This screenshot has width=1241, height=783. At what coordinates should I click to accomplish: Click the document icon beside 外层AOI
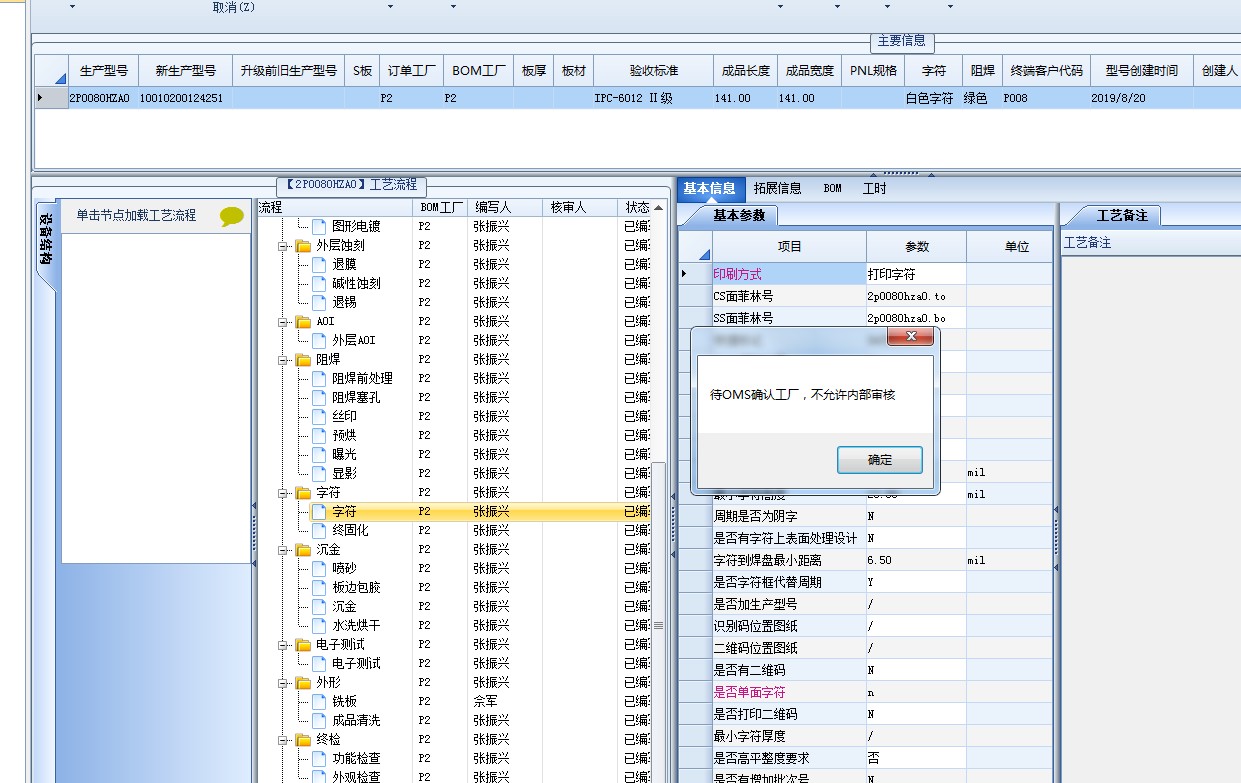tap(319, 340)
